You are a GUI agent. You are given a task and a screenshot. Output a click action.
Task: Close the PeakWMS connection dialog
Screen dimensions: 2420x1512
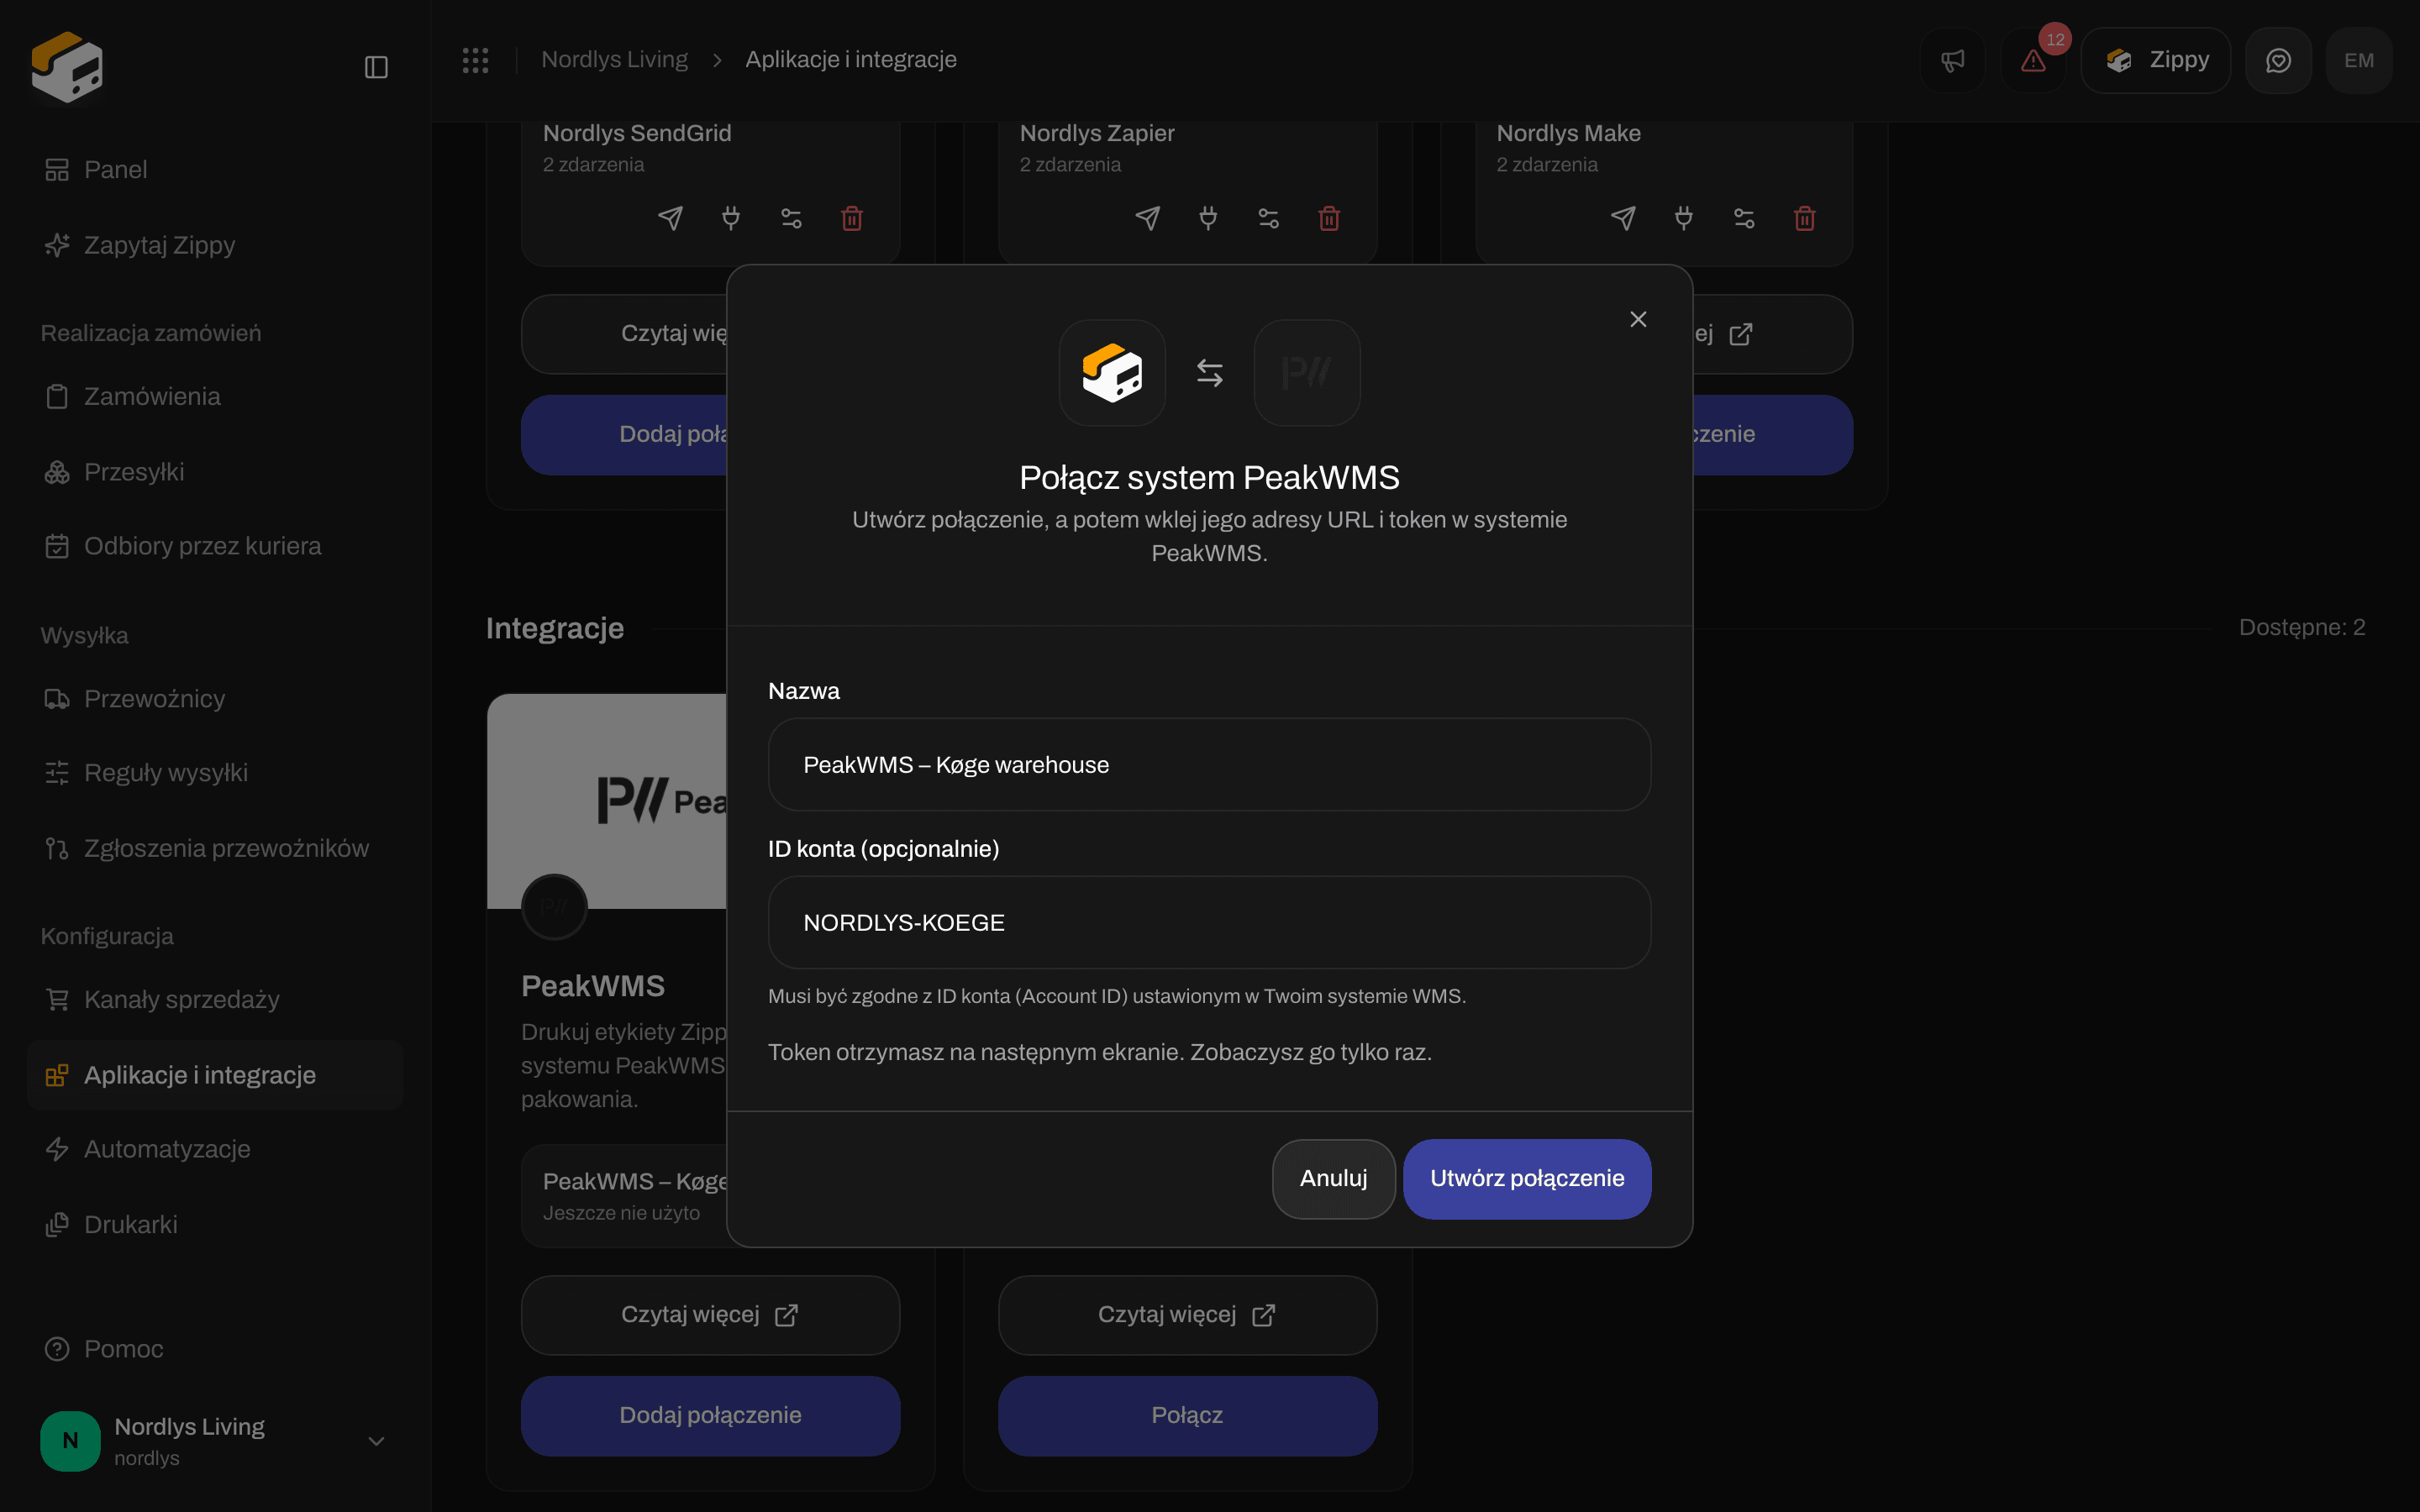[x=1638, y=319]
